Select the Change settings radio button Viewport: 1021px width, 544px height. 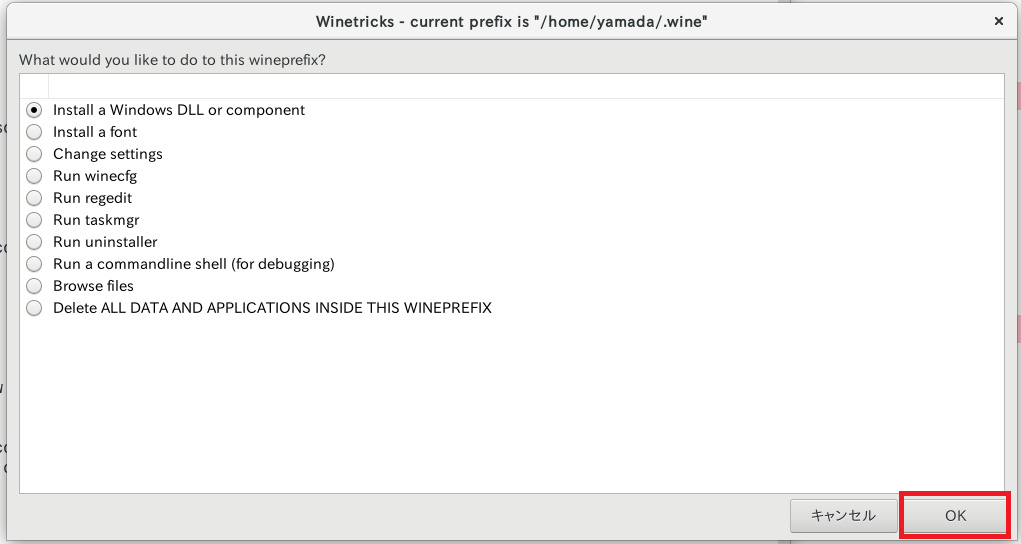tap(34, 154)
